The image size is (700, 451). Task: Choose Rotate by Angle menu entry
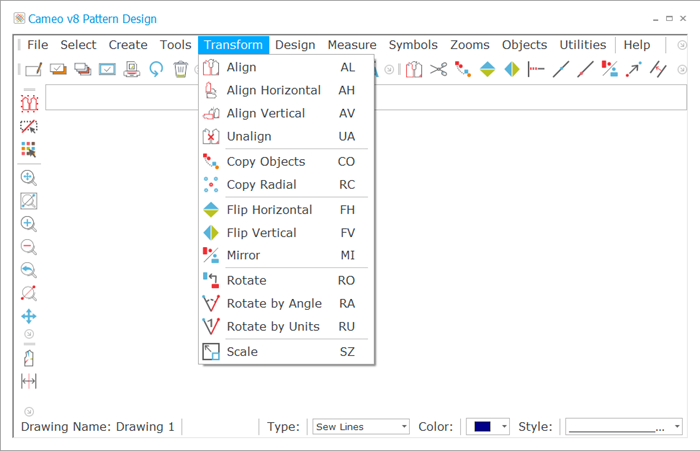(x=286, y=304)
